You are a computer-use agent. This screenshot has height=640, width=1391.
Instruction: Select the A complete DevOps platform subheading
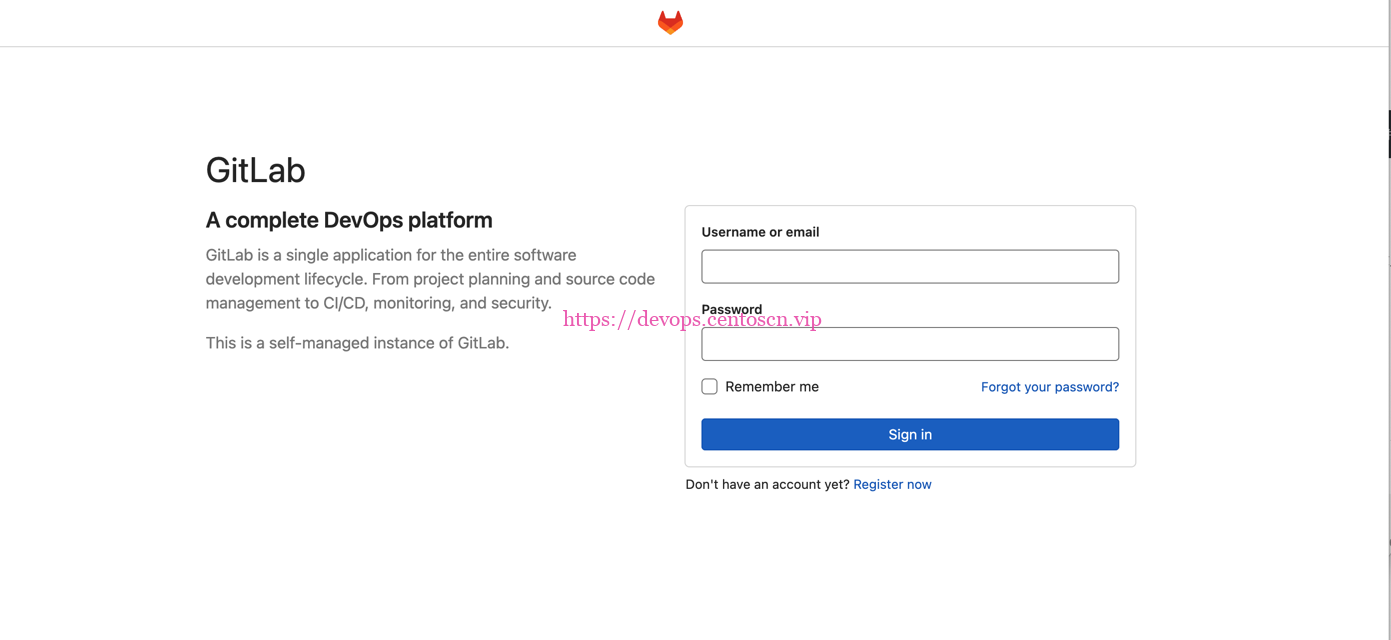coord(349,220)
